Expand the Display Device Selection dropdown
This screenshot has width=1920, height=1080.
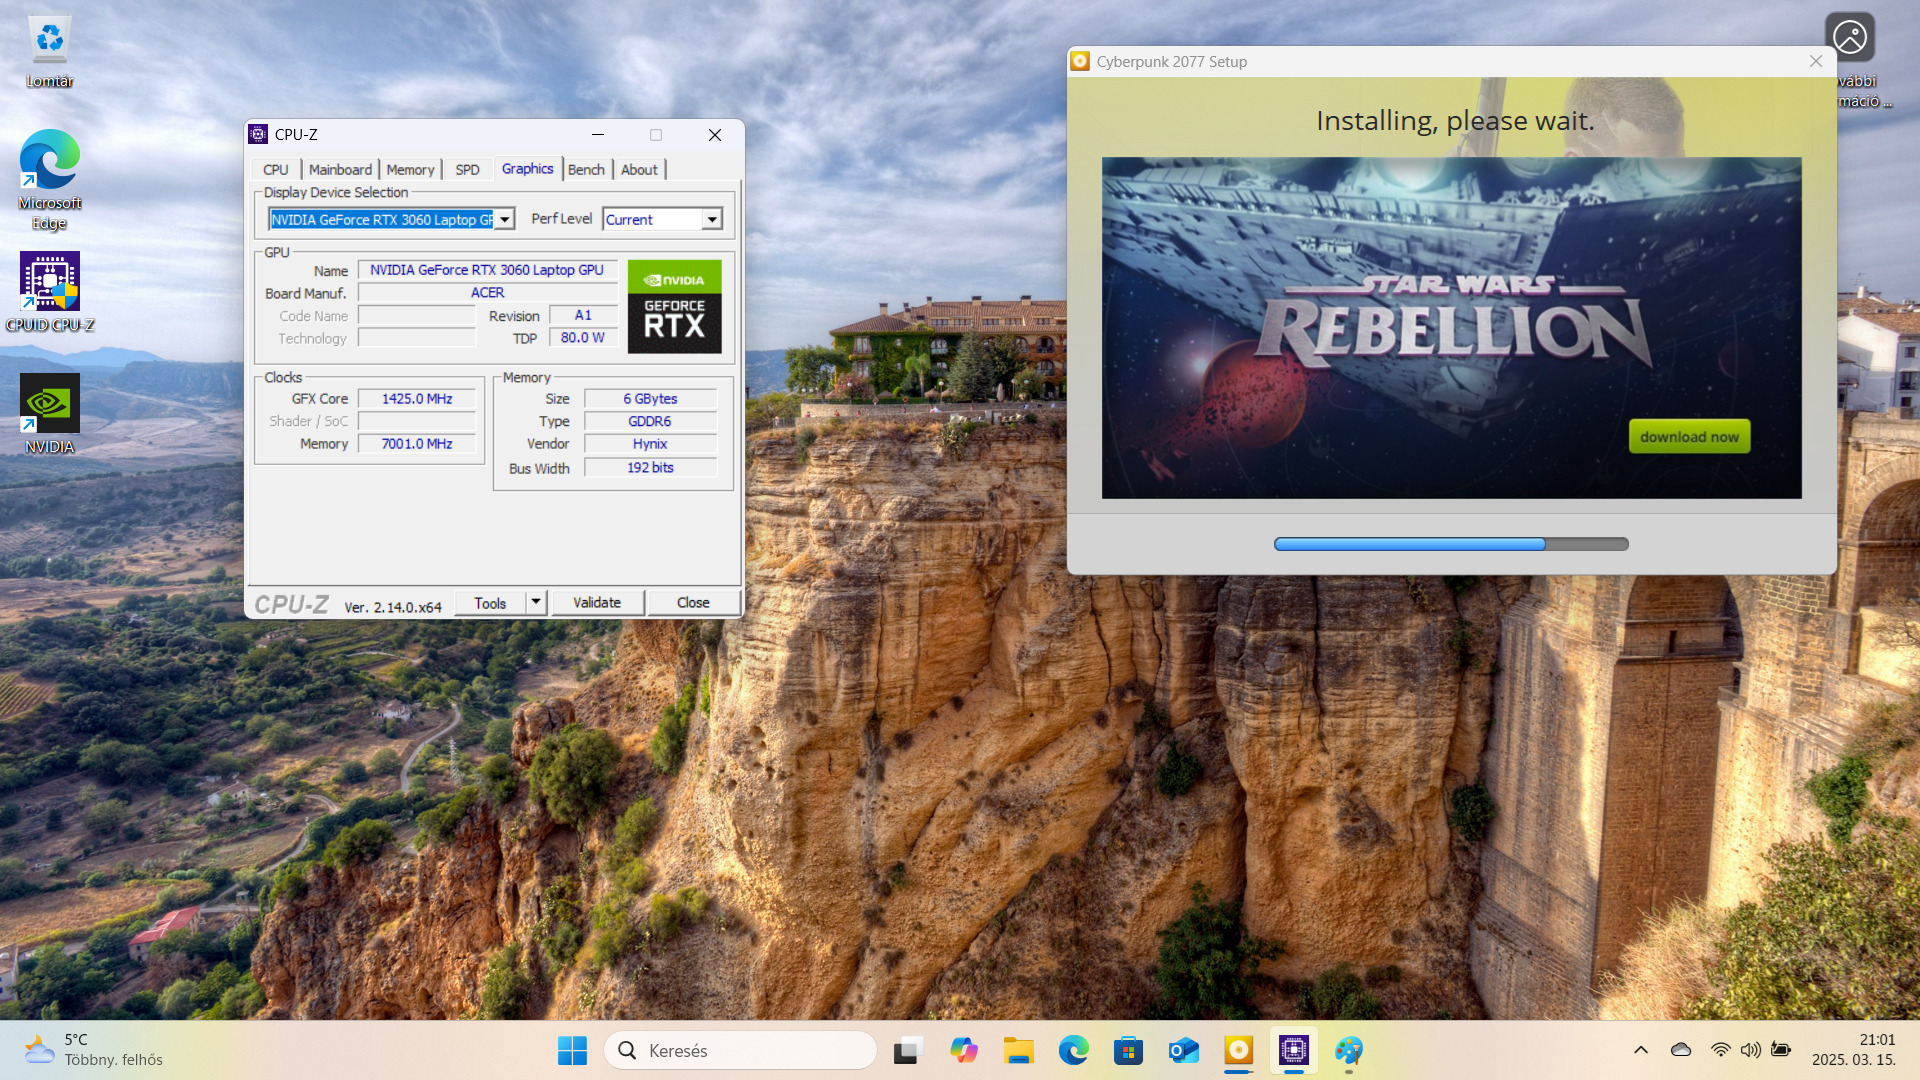tap(505, 220)
